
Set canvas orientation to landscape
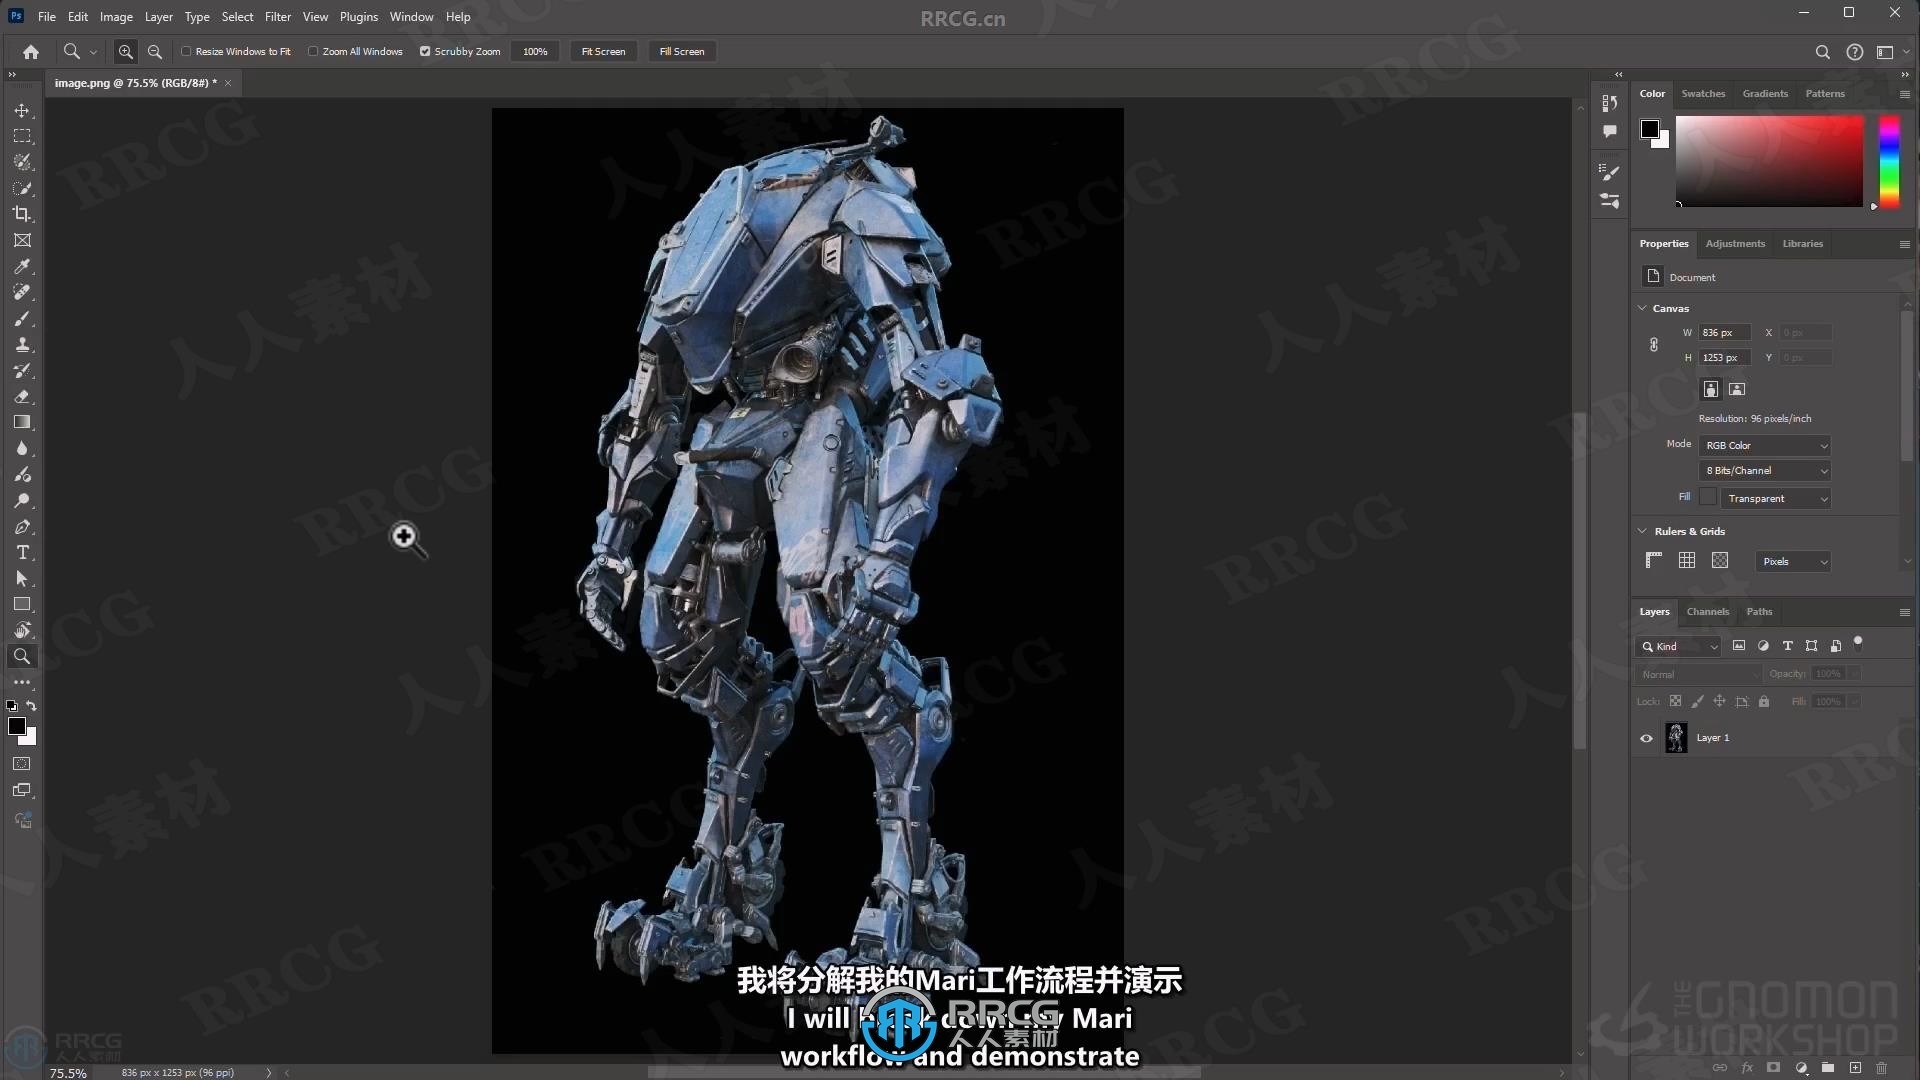click(1737, 389)
